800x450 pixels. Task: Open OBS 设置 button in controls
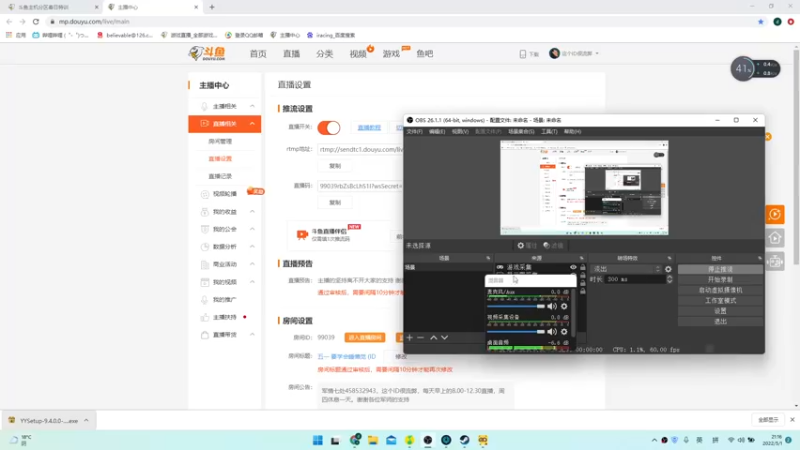point(720,311)
